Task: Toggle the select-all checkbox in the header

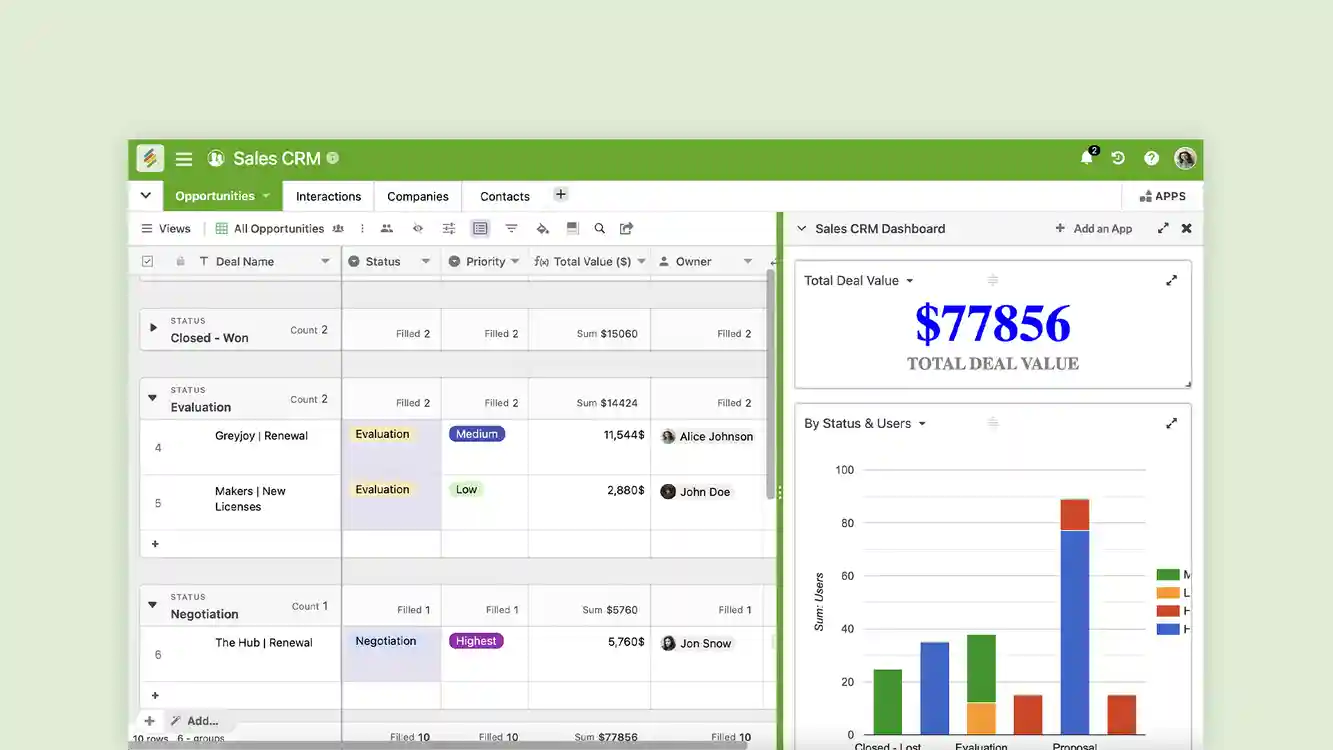Action: coord(147,260)
